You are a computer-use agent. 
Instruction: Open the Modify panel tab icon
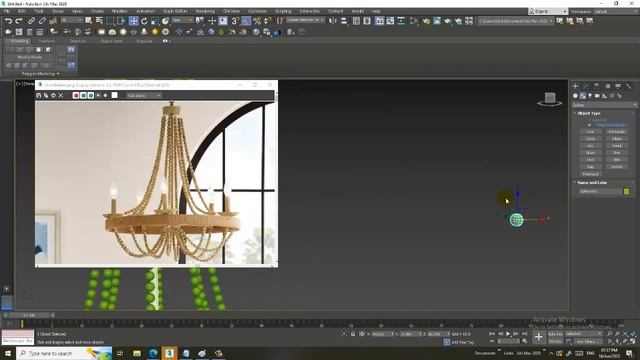(586, 86)
